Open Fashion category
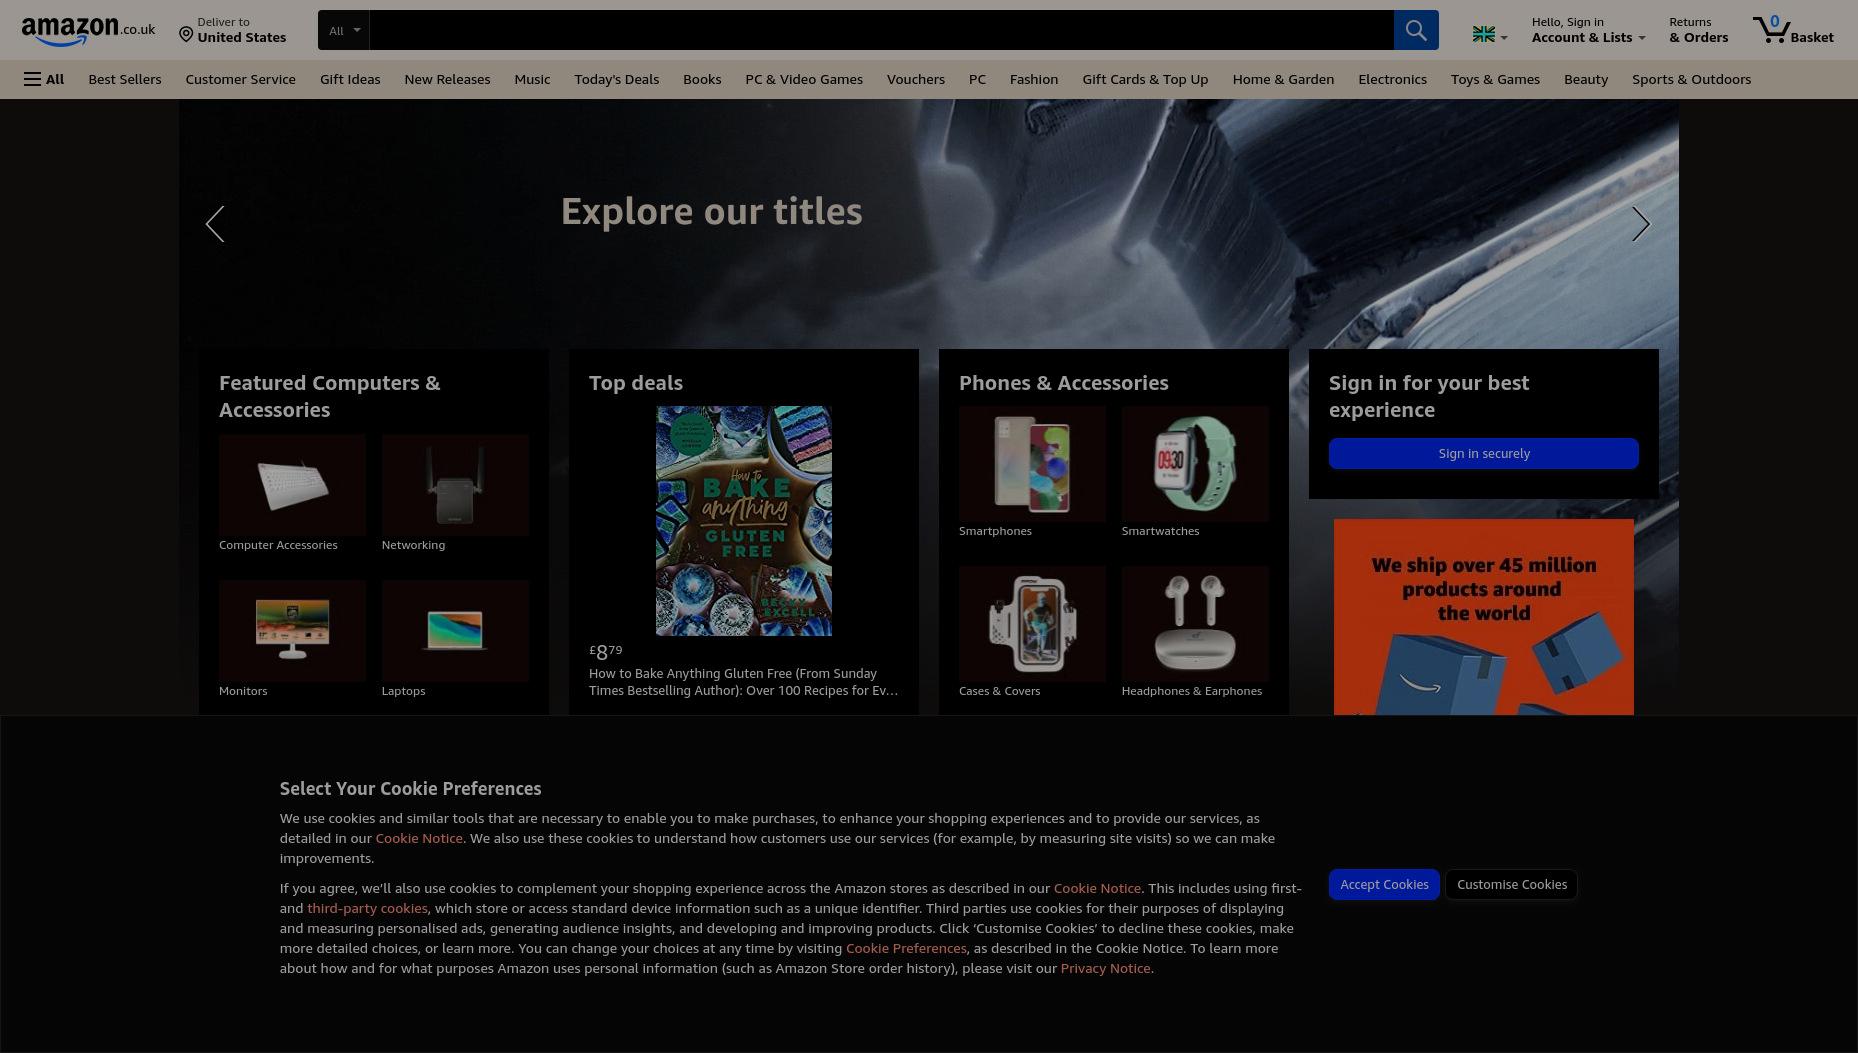 [x=1034, y=79]
